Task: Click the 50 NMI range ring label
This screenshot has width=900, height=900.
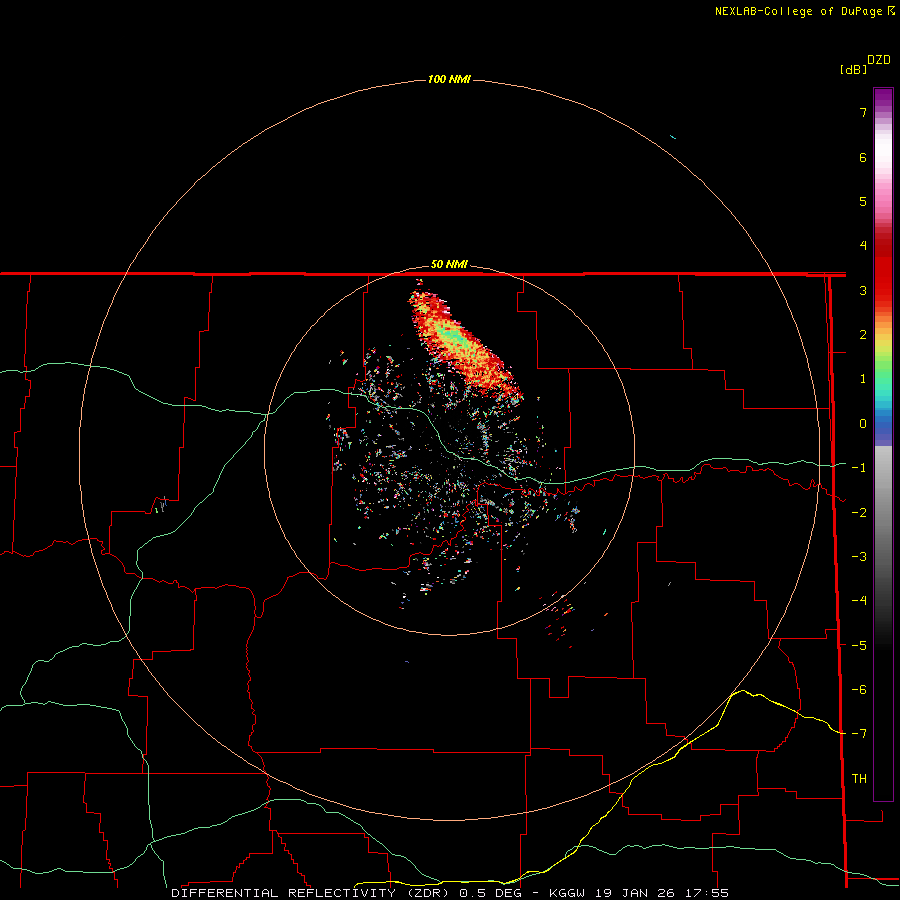Action: click(449, 265)
